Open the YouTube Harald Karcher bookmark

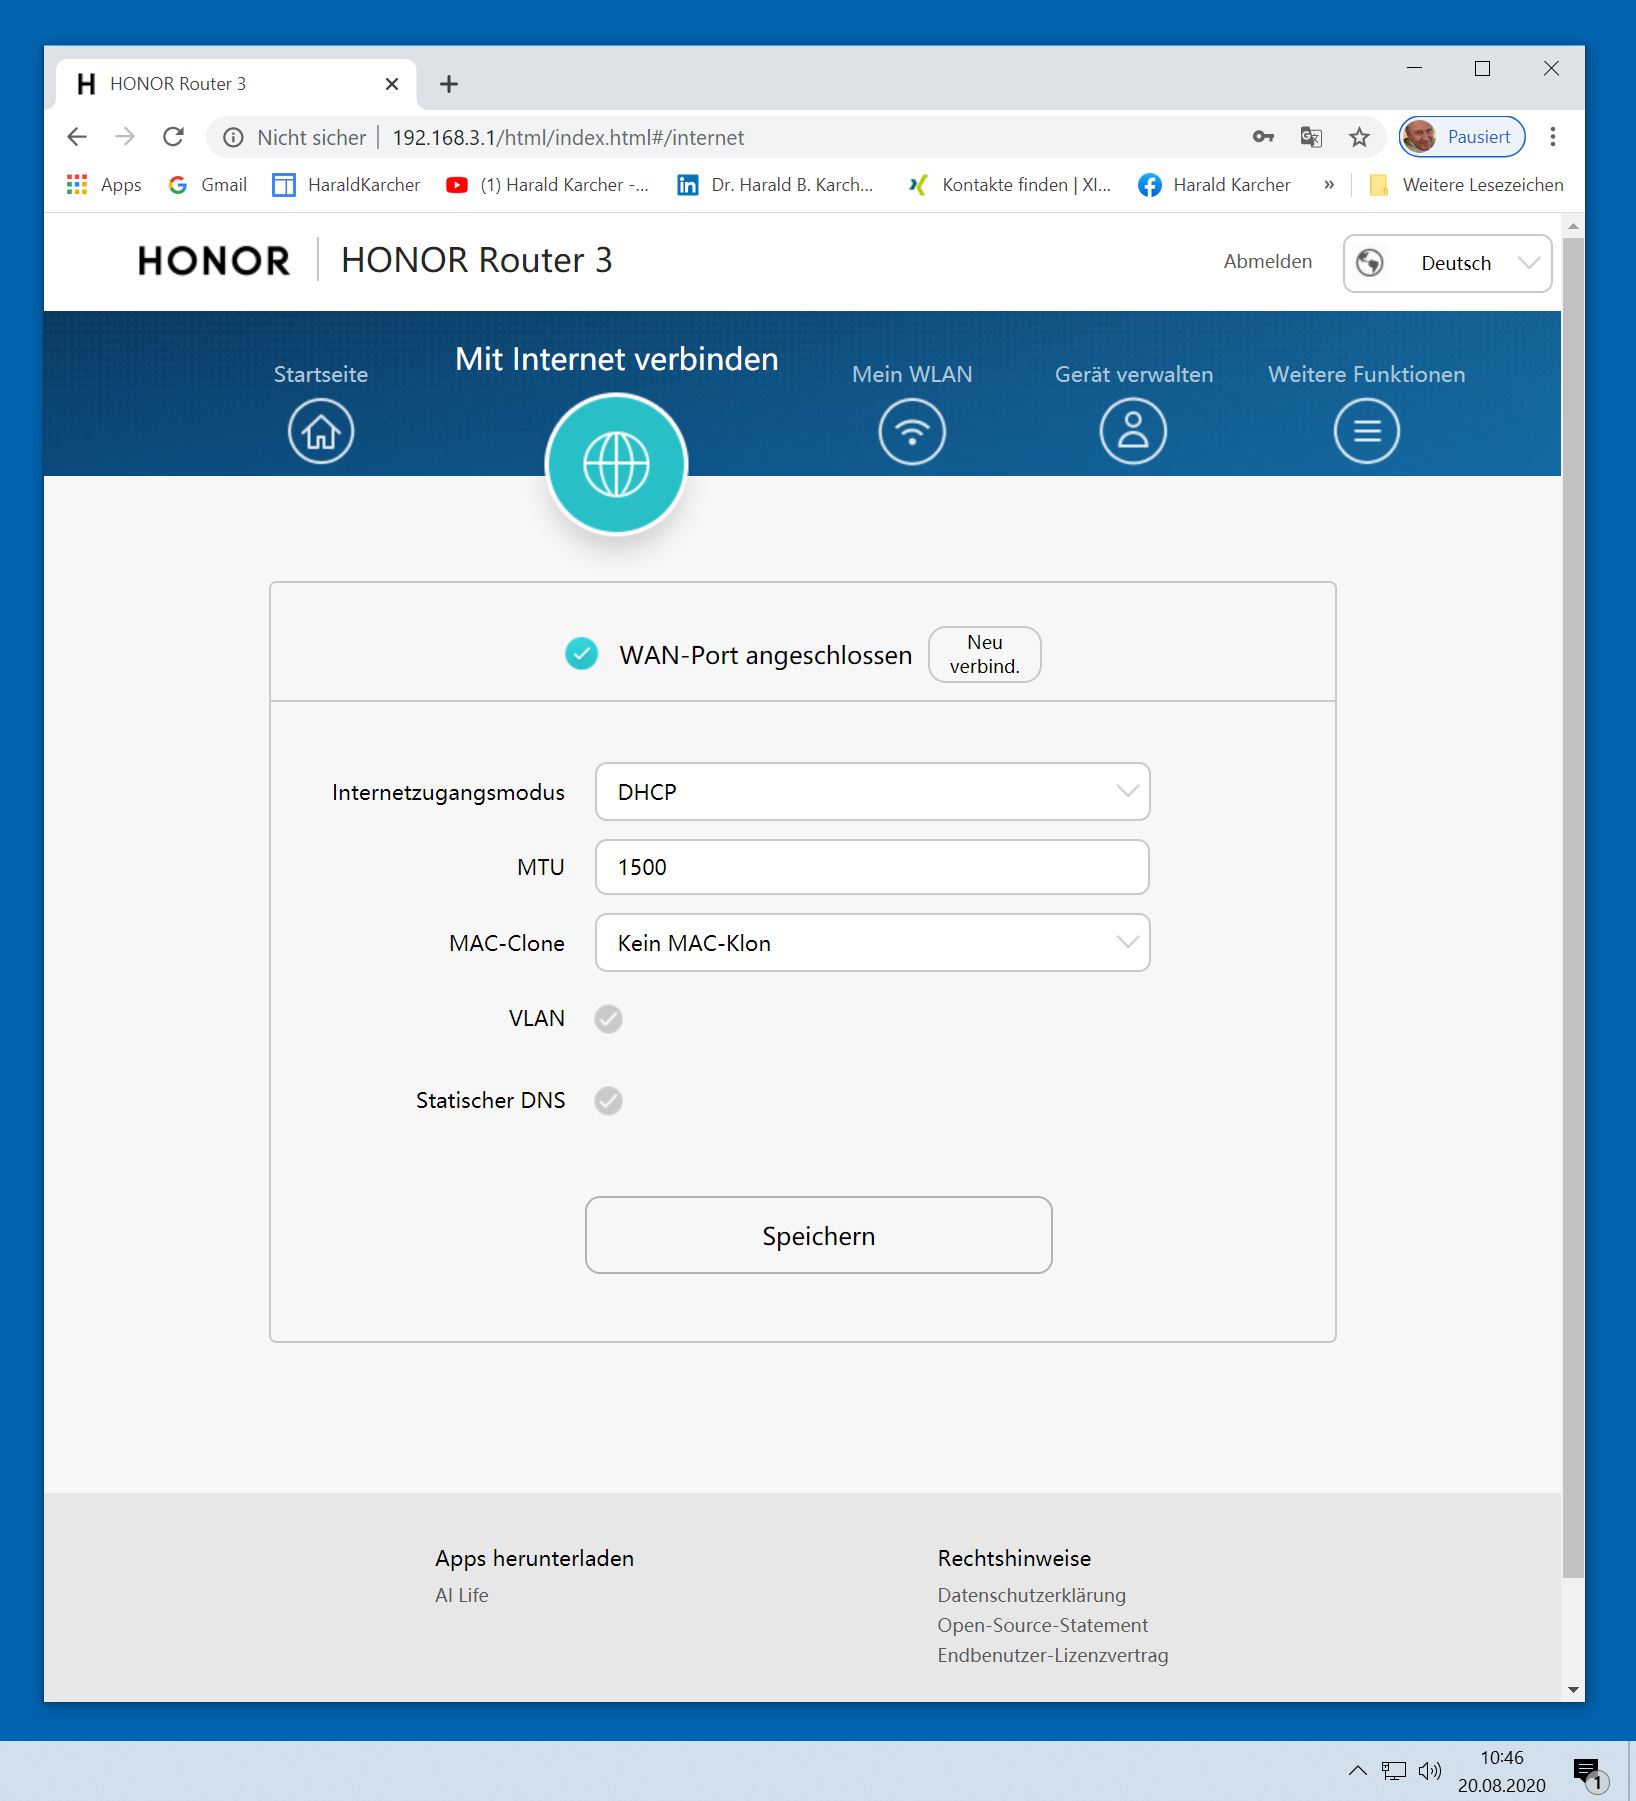(x=548, y=185)
